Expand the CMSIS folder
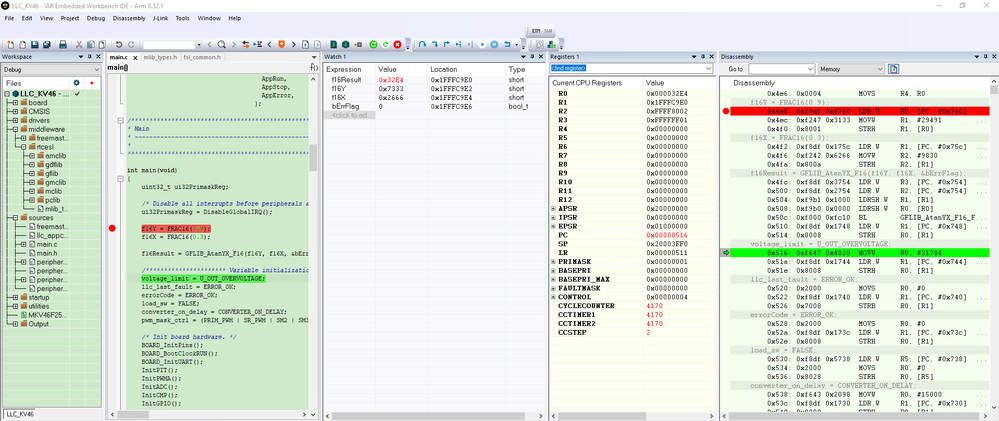Viewport: 999px width, 421px height. pos(15,111)
